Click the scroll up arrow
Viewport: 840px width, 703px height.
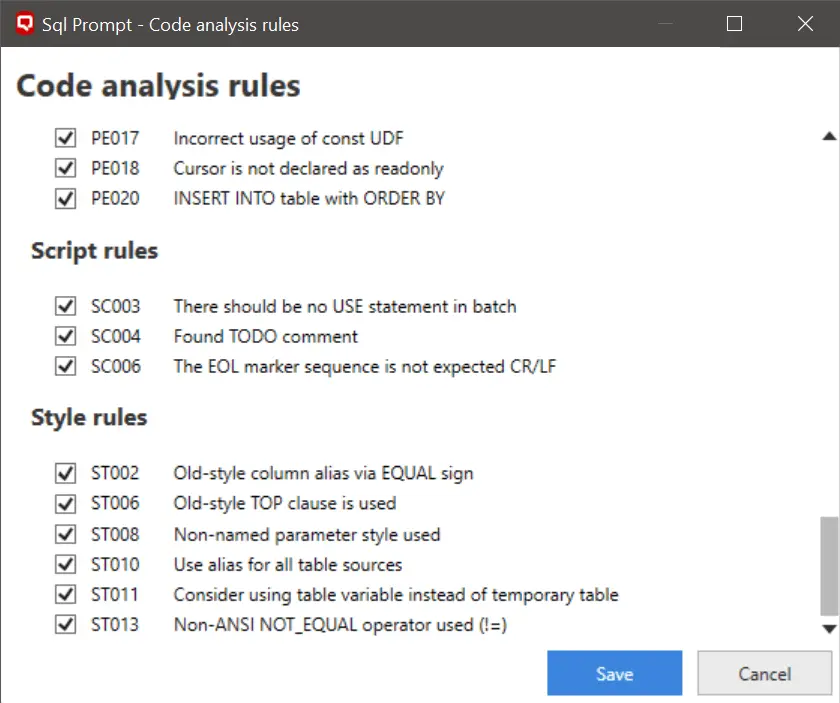[827, 135]
